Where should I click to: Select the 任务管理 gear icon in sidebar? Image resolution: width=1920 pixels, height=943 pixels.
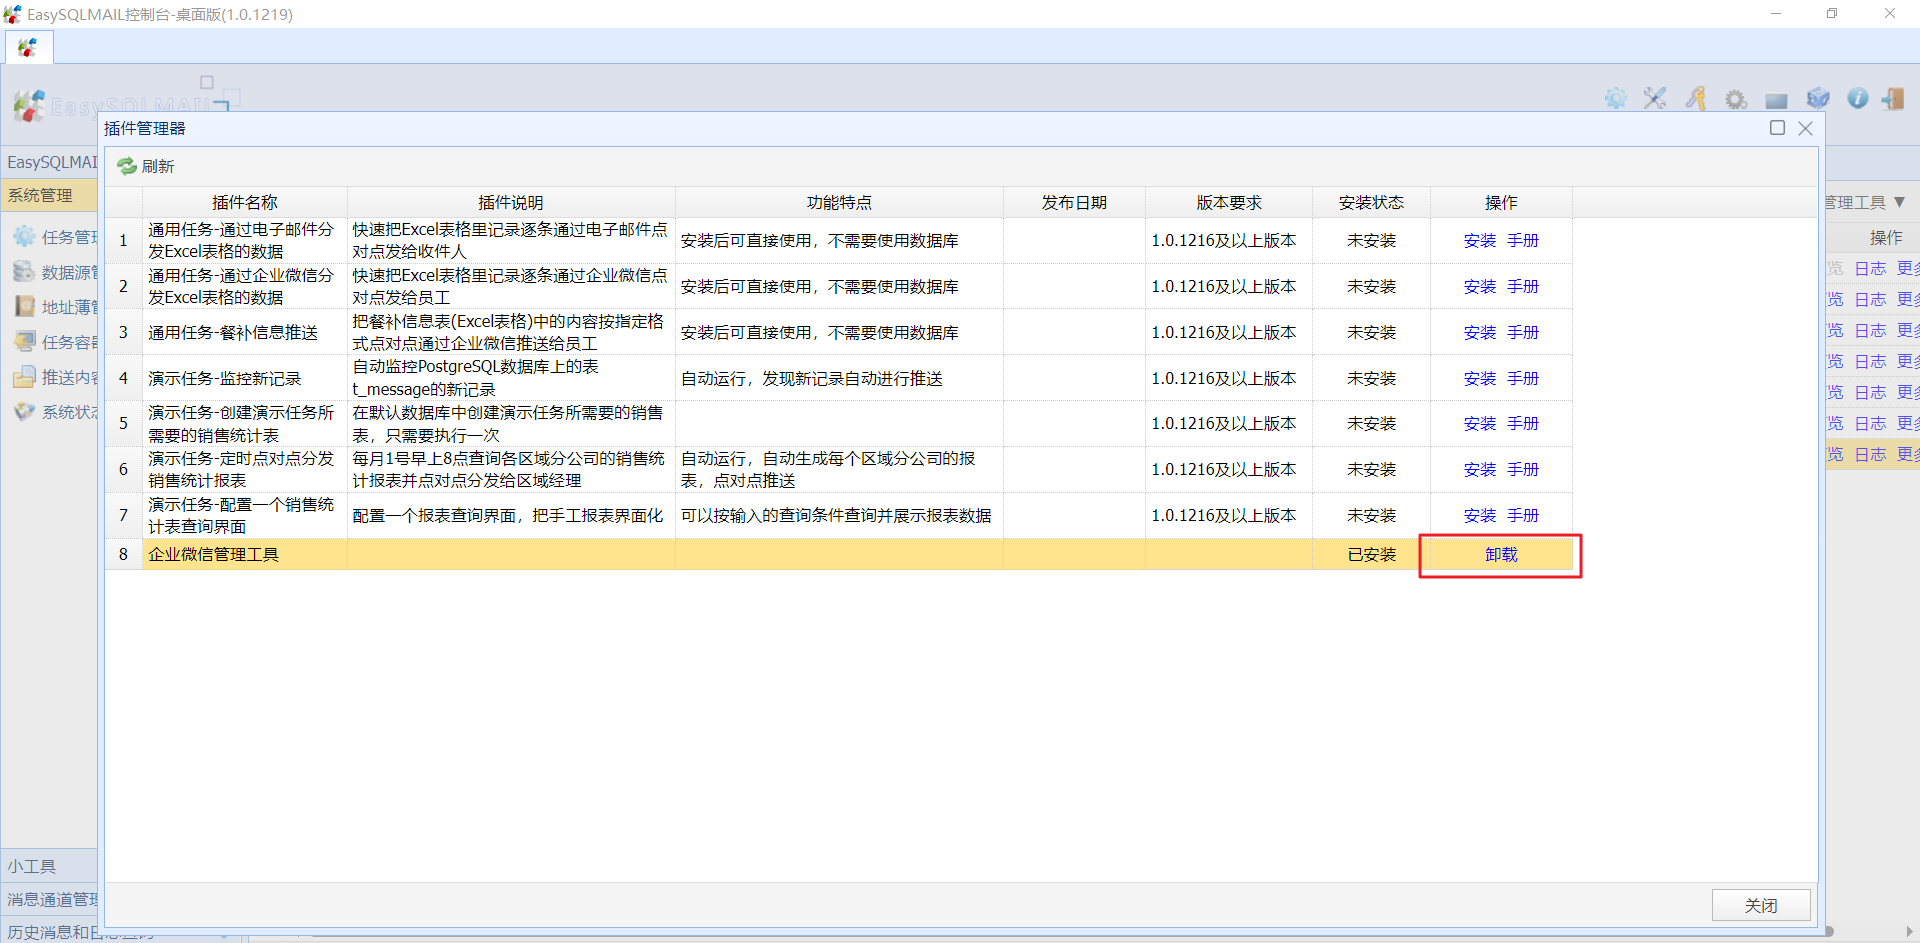24,237
